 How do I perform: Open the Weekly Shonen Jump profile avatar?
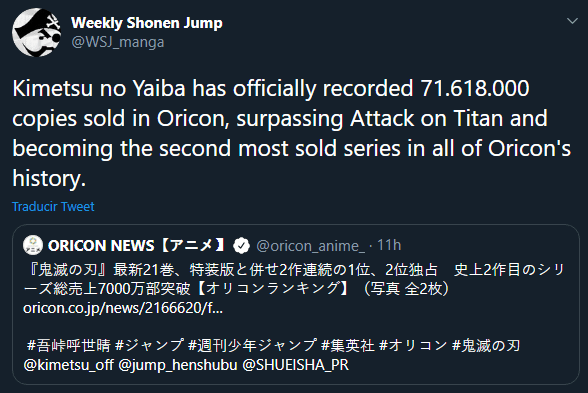(36, 33)
